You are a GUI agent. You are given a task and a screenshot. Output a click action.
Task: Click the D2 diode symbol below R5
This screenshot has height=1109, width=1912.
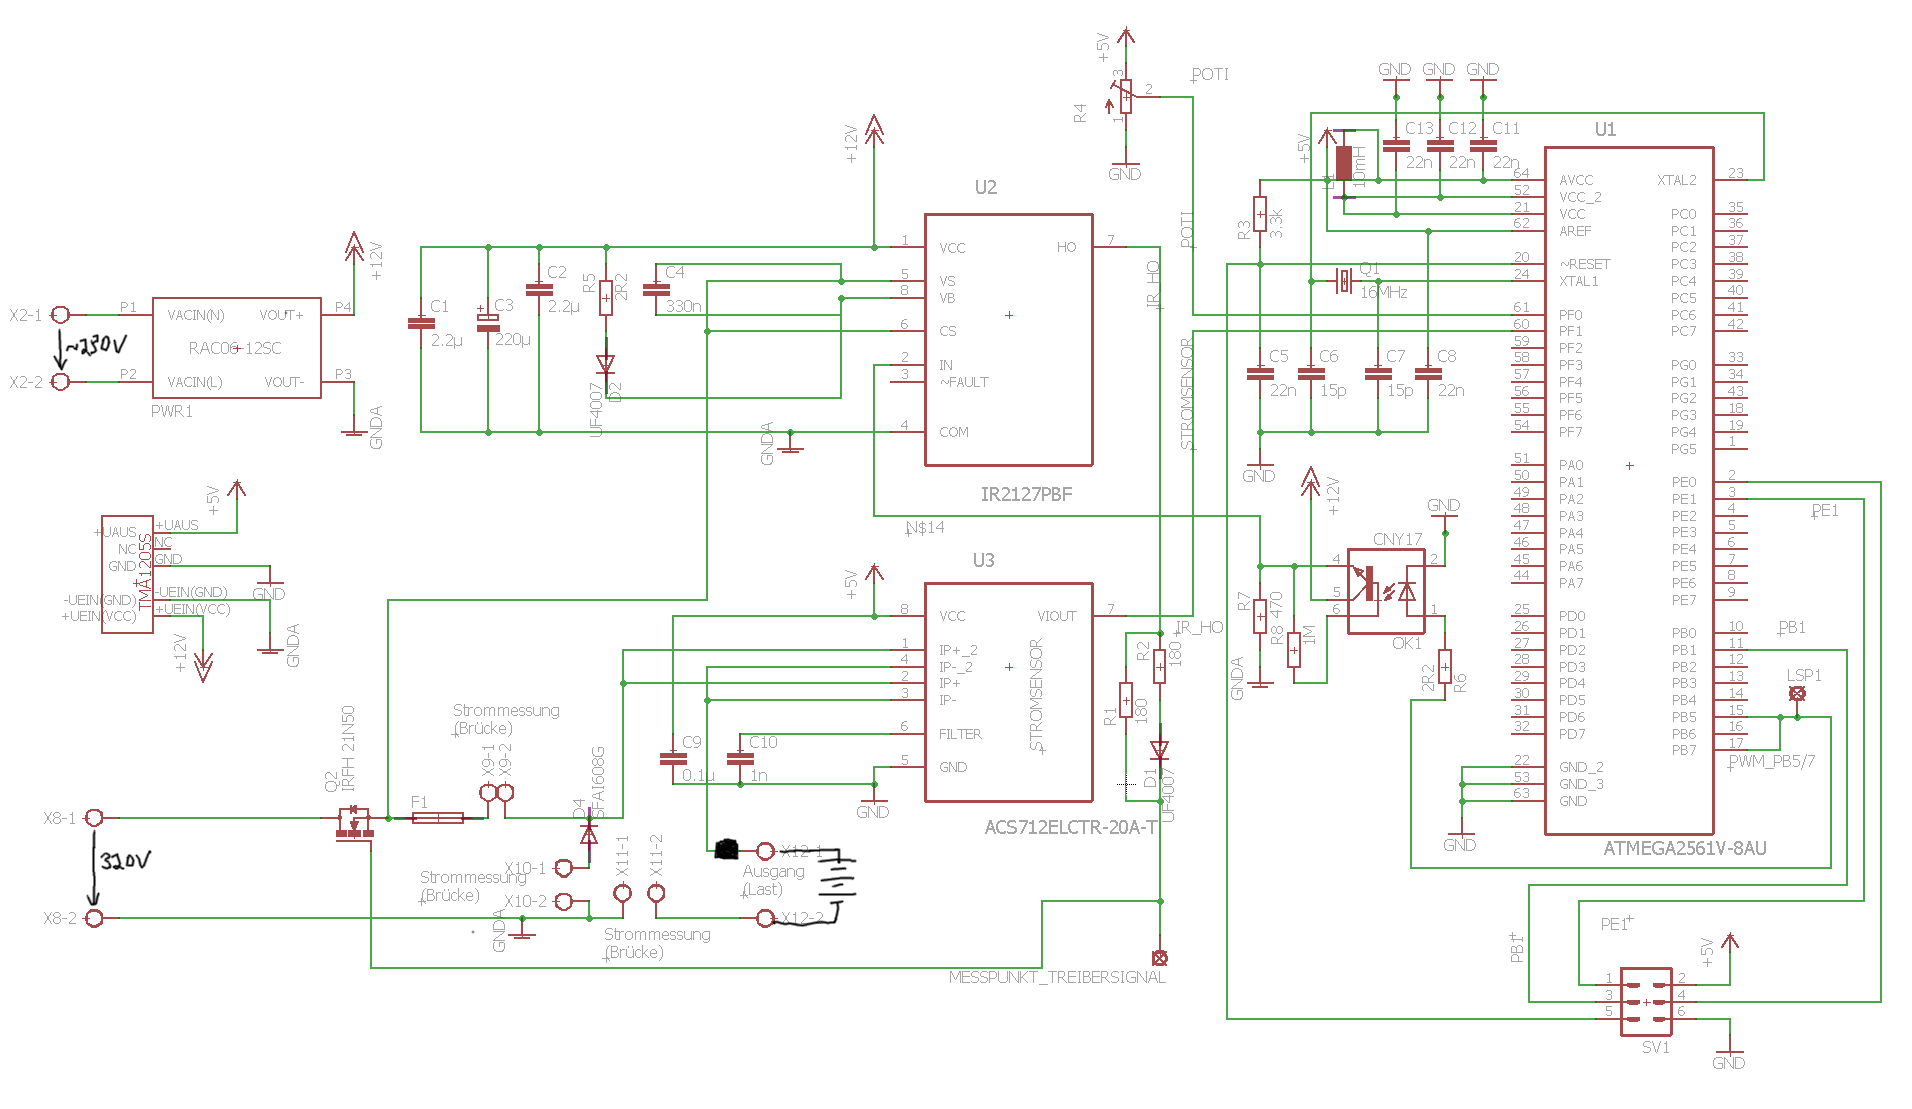tap(605, 364)
